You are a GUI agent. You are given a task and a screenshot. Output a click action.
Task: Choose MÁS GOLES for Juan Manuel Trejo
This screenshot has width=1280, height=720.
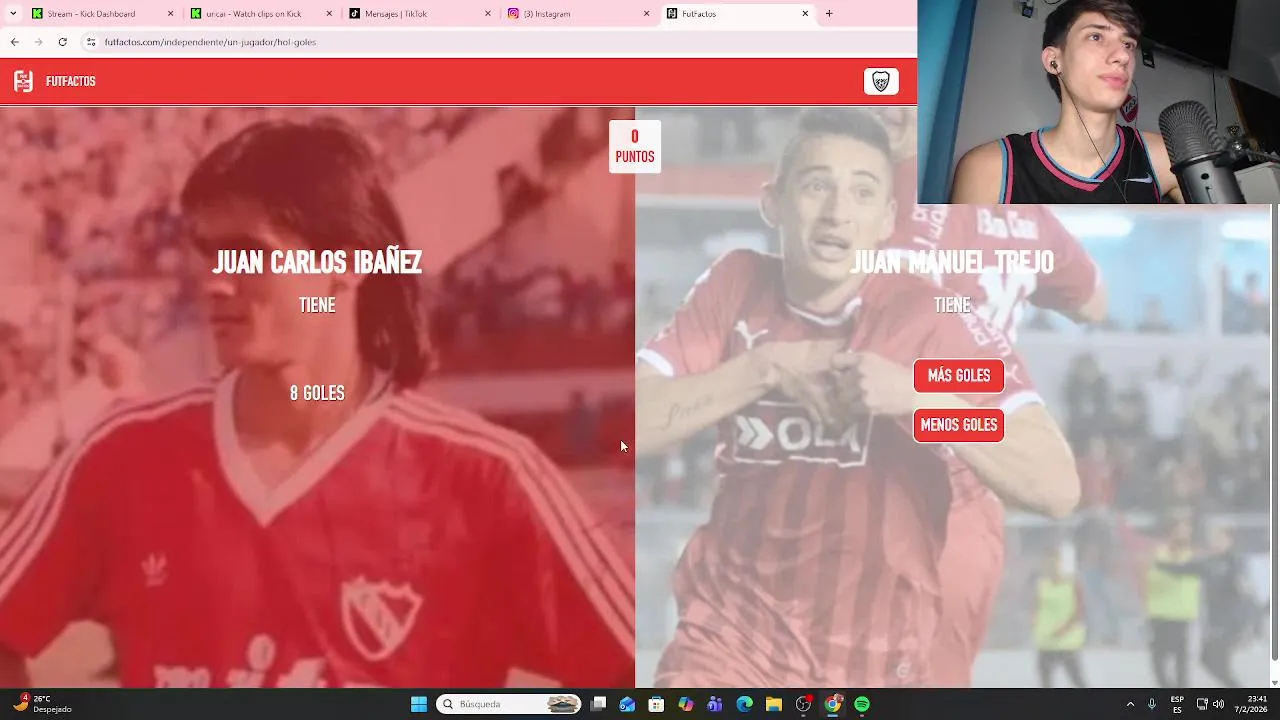(959, 376)
